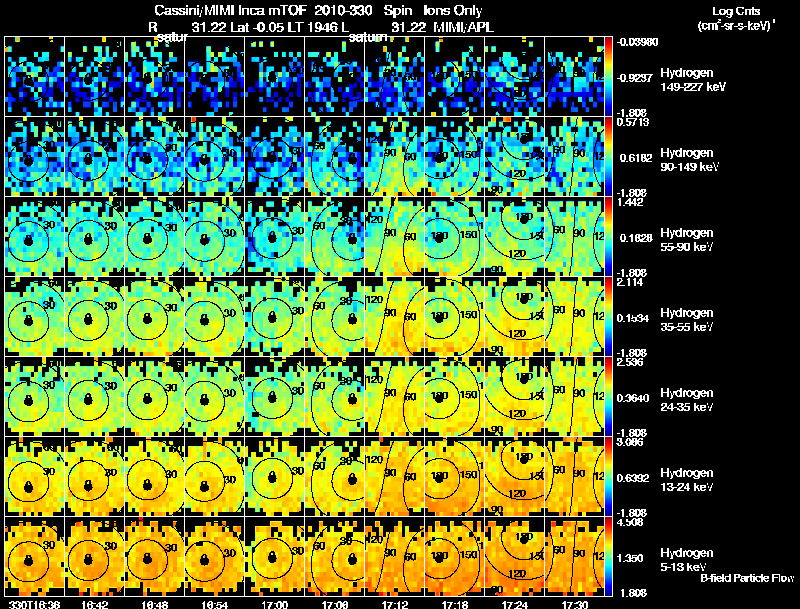Screen dimensions: 800x609
Task: Click the Hydrogen 55-90 keV label
Action: pyautogui.click(x=687, y=240)
